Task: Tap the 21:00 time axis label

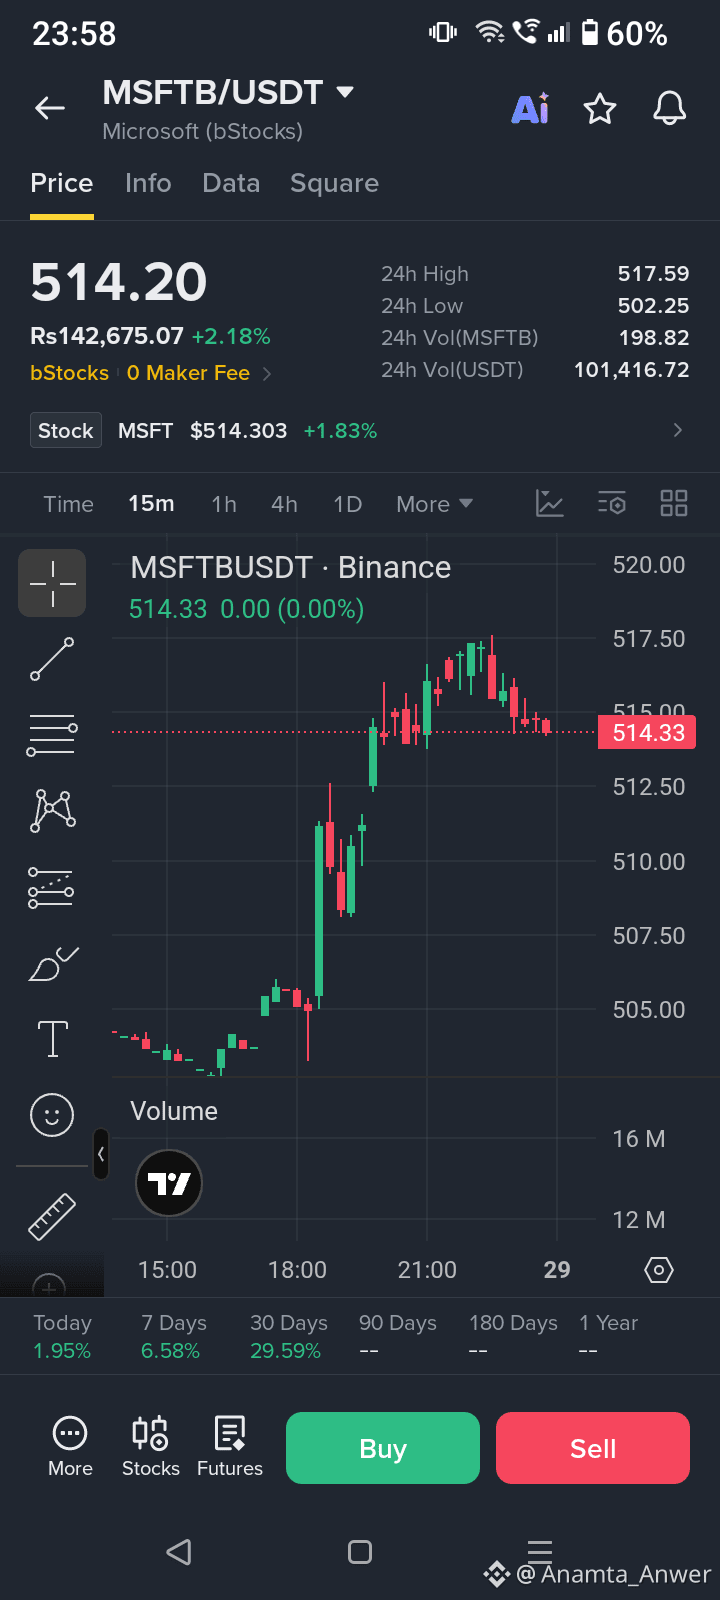Action: click(x=427, y=1270)
